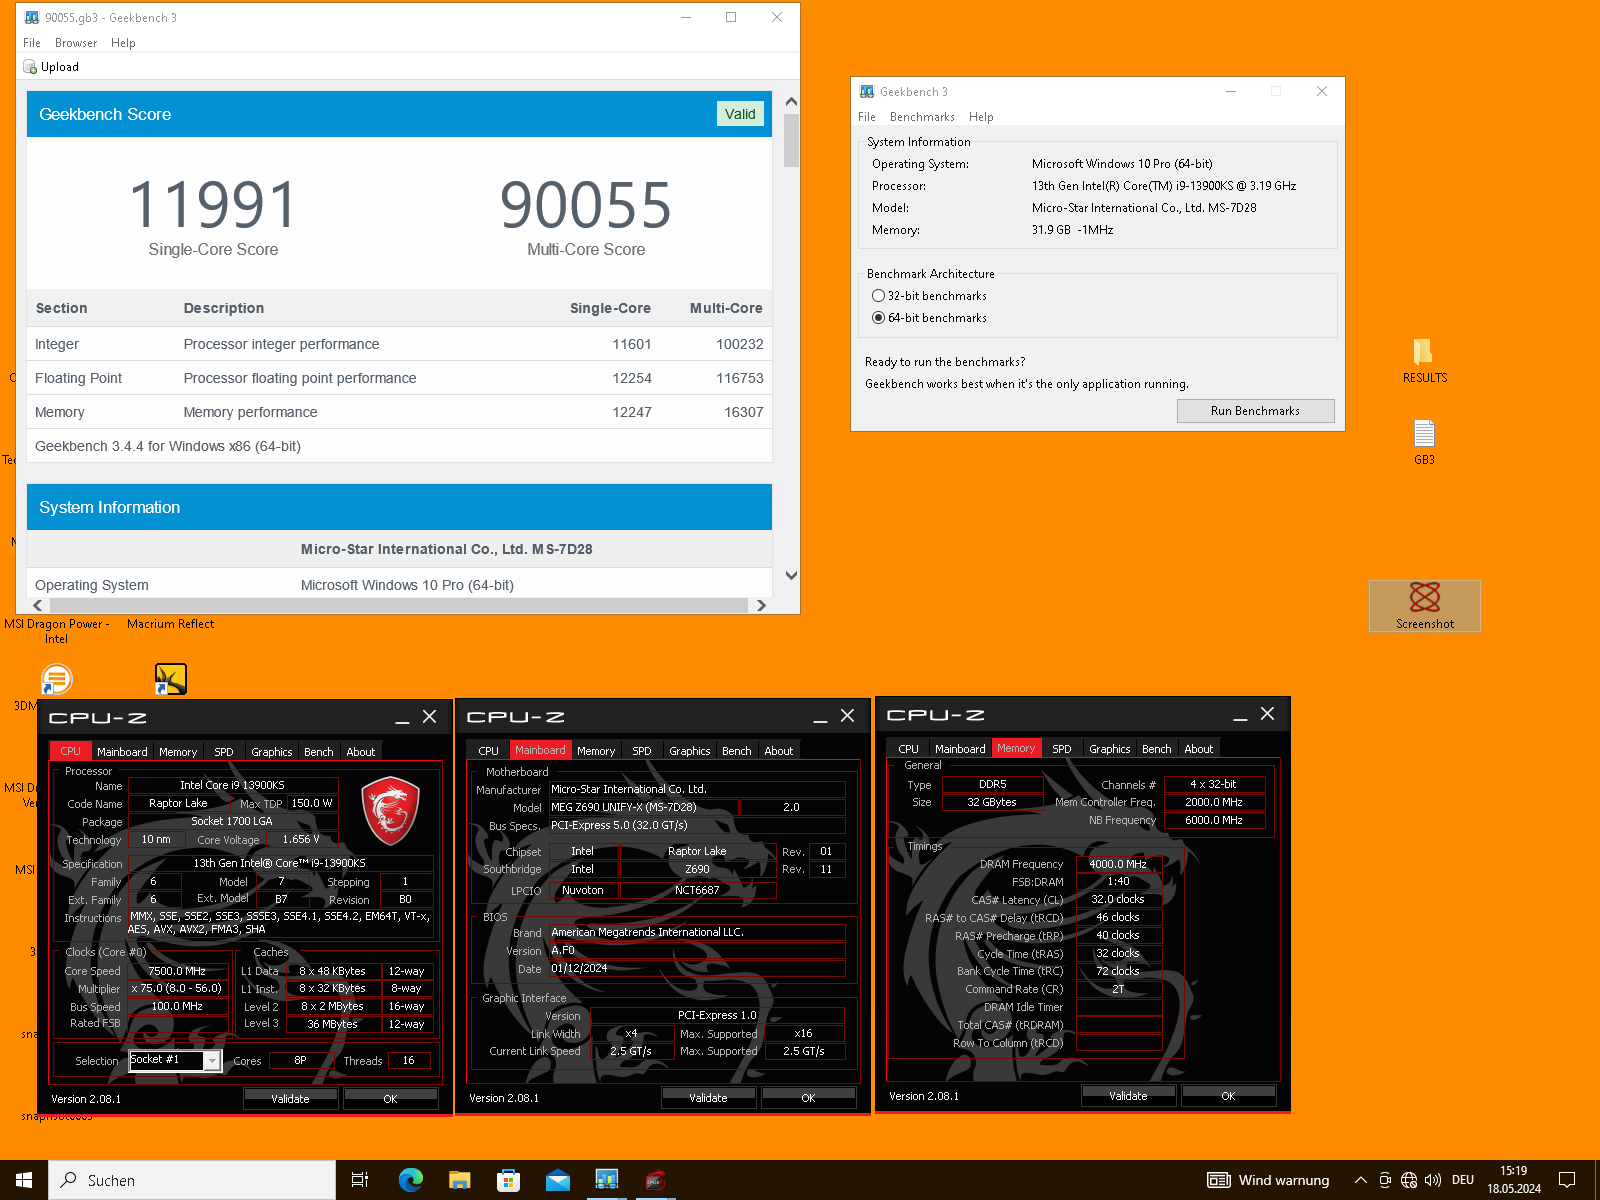The height and width of the screenshot is (1200, 1600).
Task: Open the Windows Start menu
Action: 24,1180
